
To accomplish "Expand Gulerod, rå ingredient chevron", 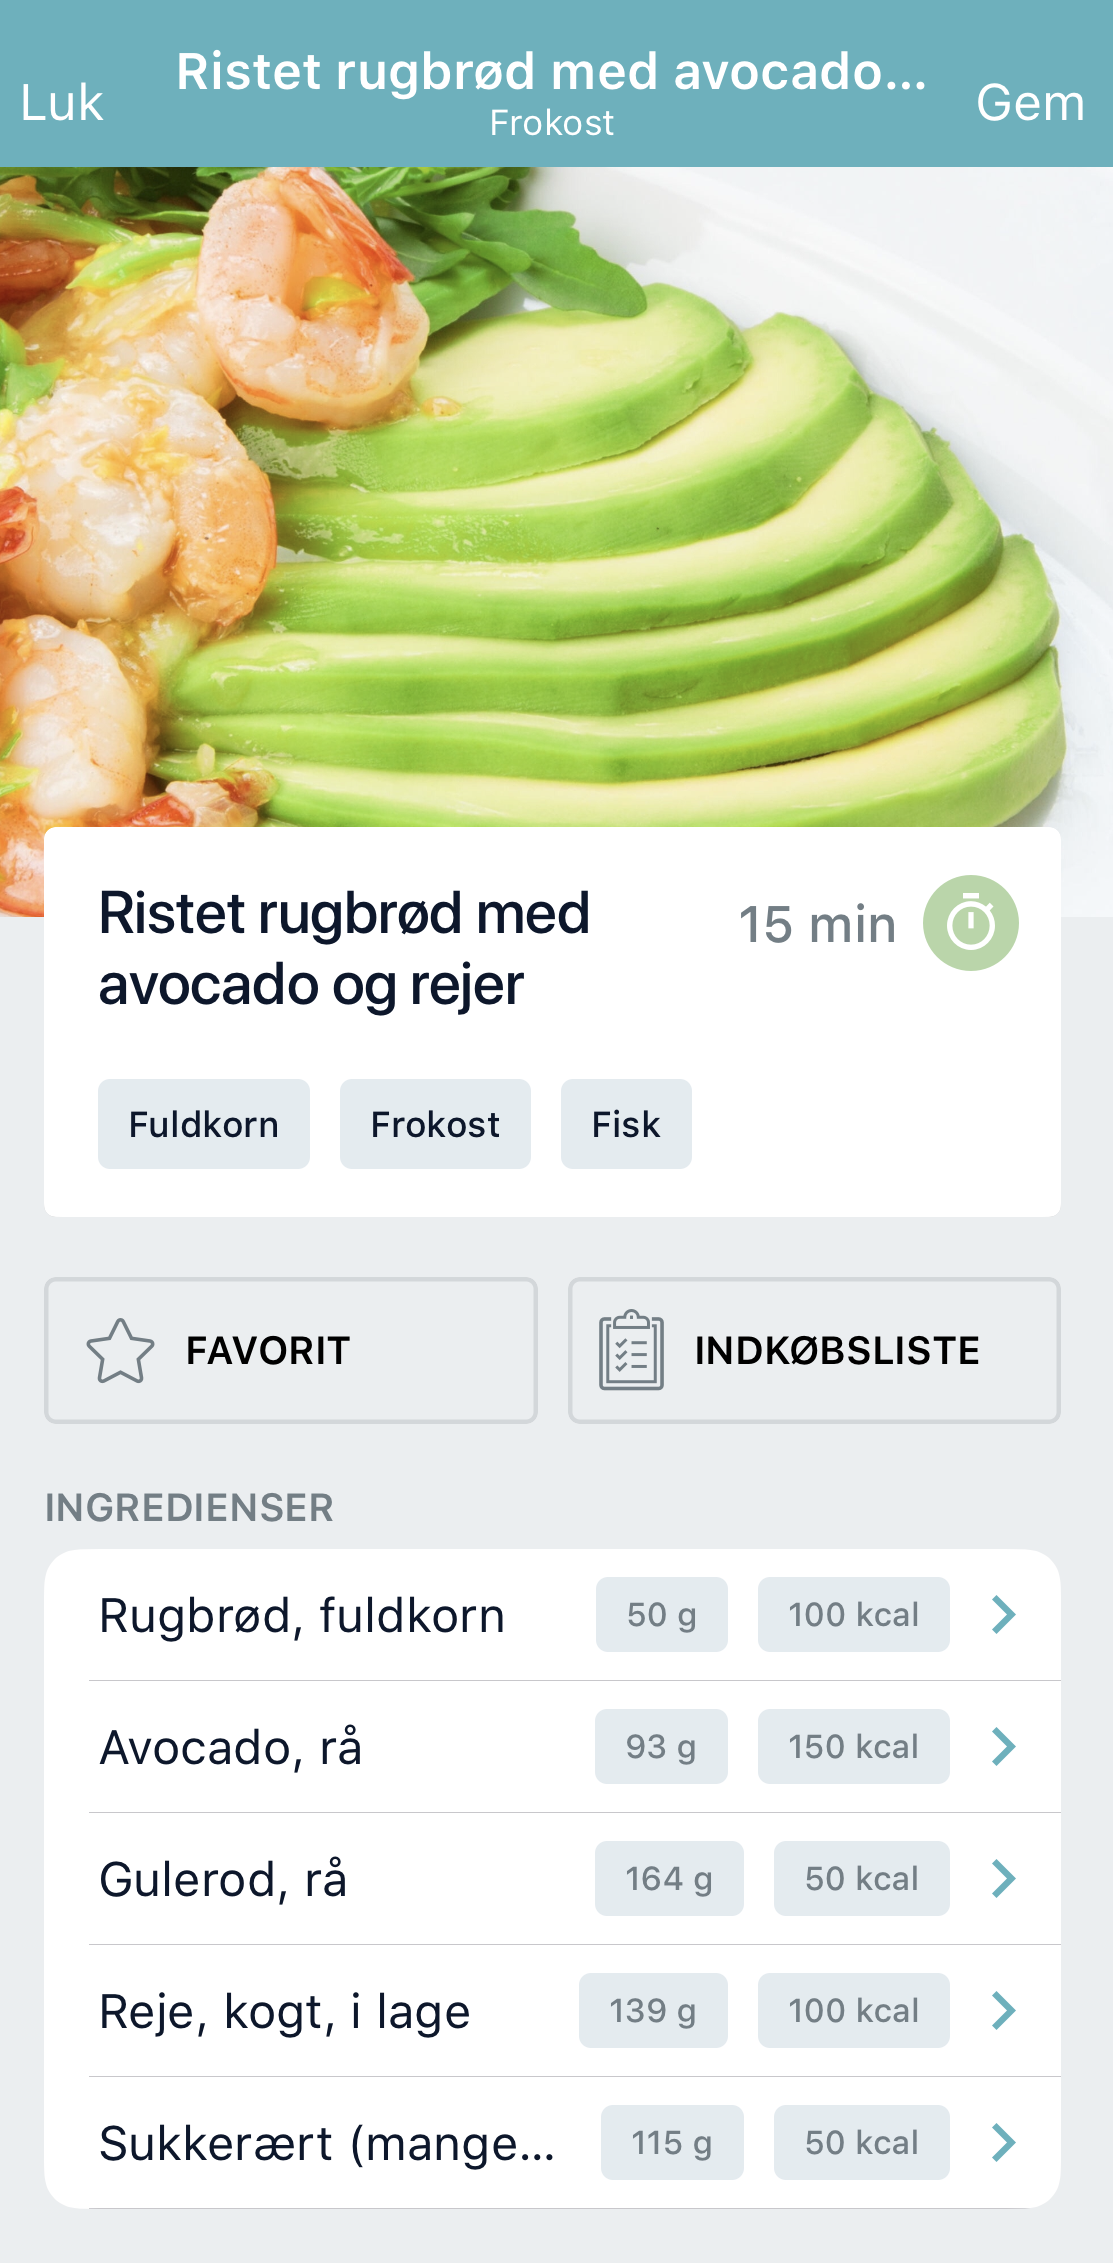I will [1003, 1879].
